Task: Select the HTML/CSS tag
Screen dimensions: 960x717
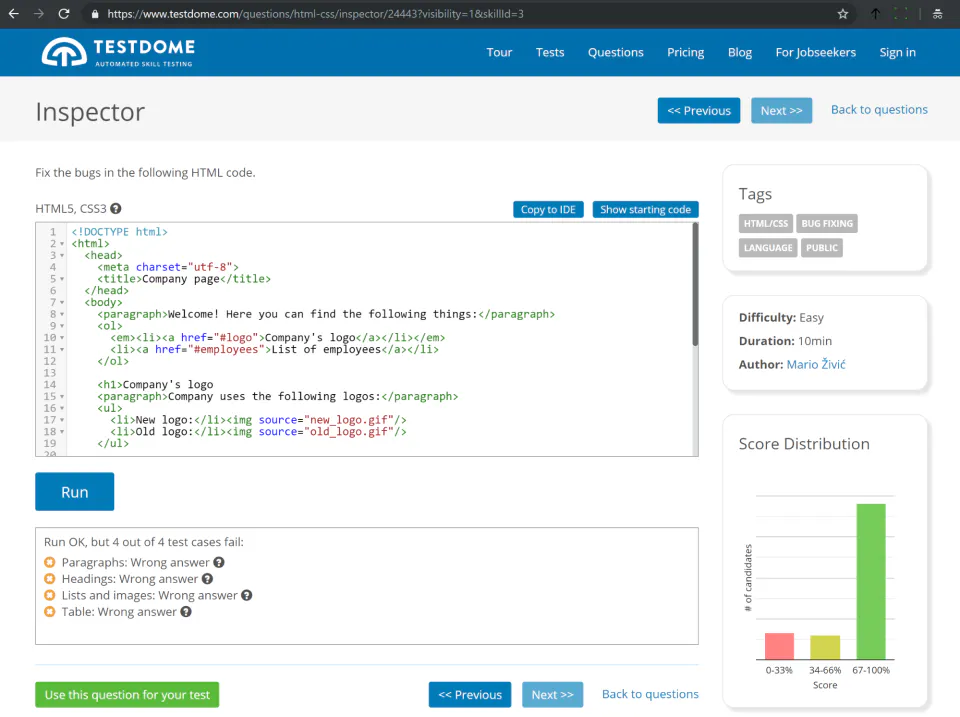Action: (x=766, y=223)
